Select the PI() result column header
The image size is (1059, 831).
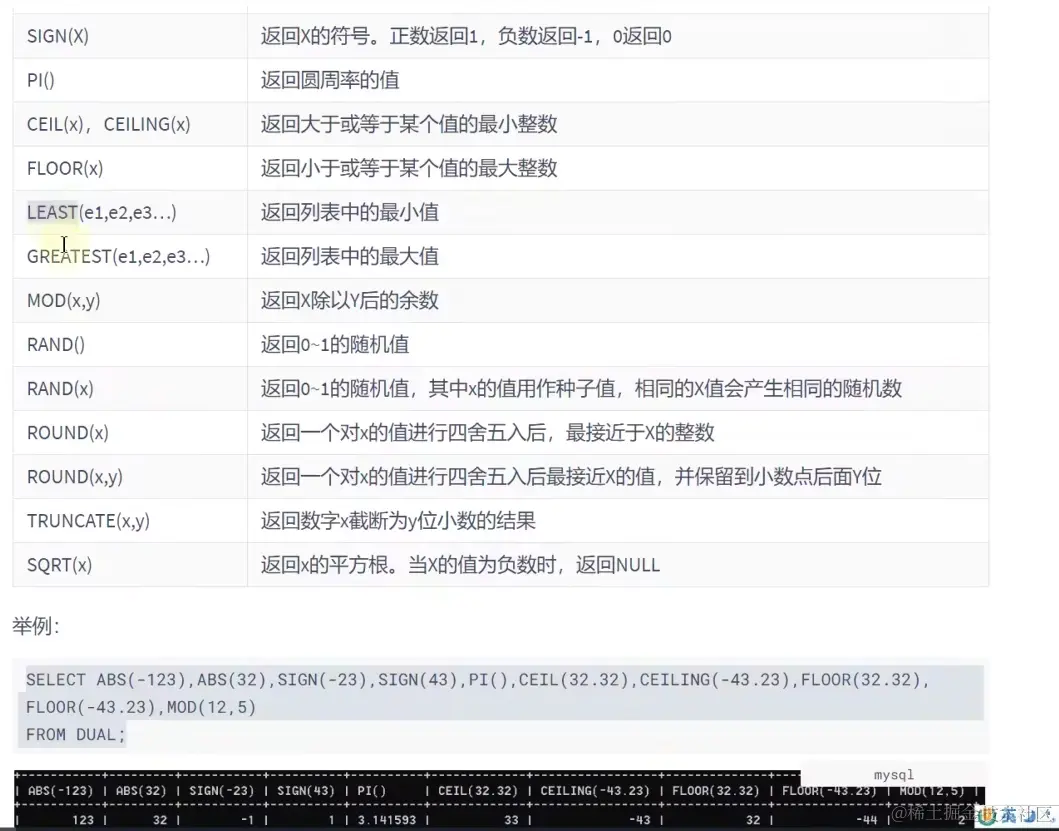(x=371, y=790)
